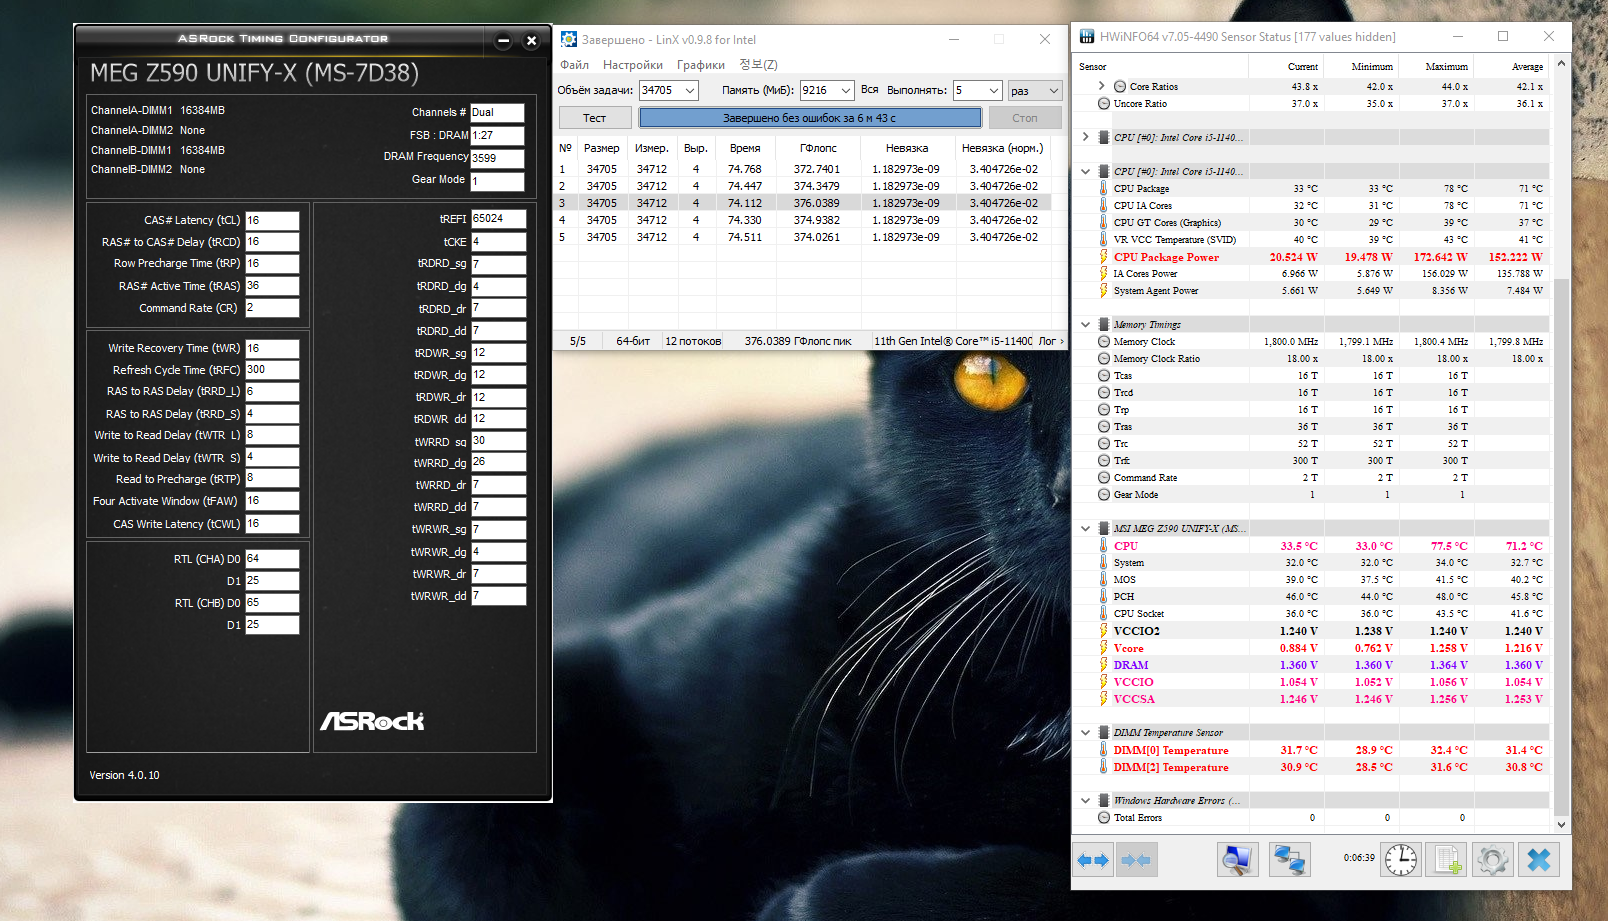Screen dimensions: 1608x921
Task: Click the Channels # field showing Dual
Action: pos(498,113)
